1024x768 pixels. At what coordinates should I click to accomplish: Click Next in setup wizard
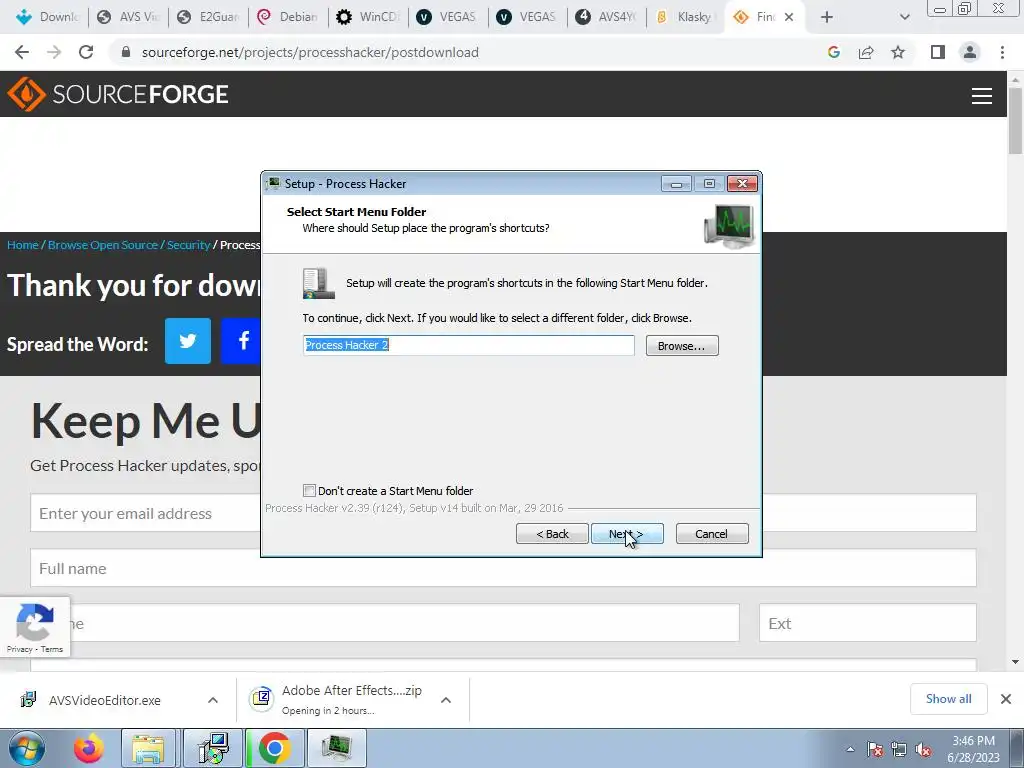627,534
